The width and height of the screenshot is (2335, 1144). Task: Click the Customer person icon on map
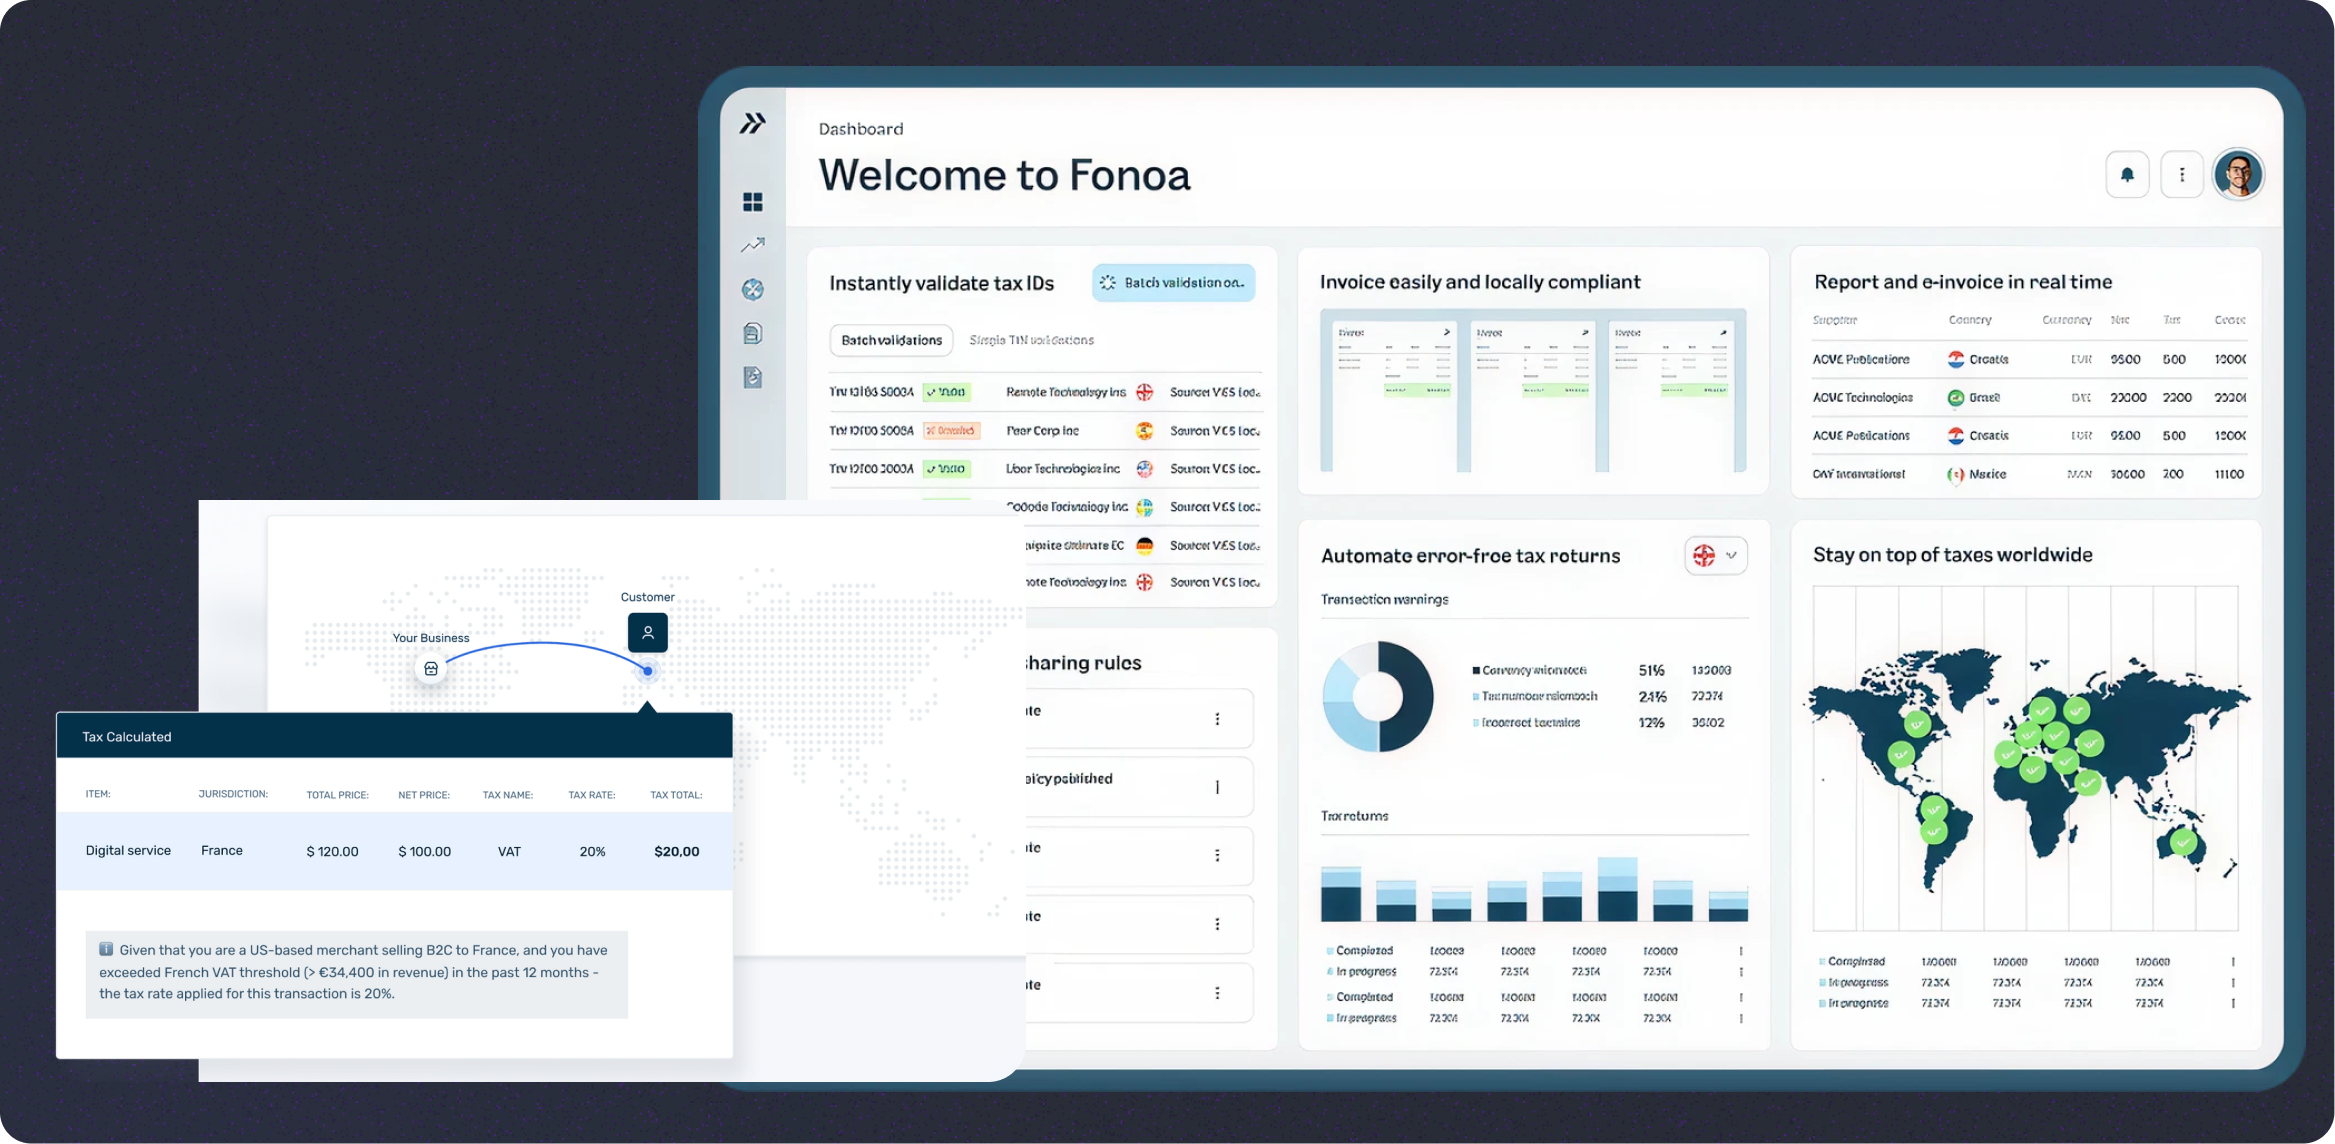click(647, 632)
